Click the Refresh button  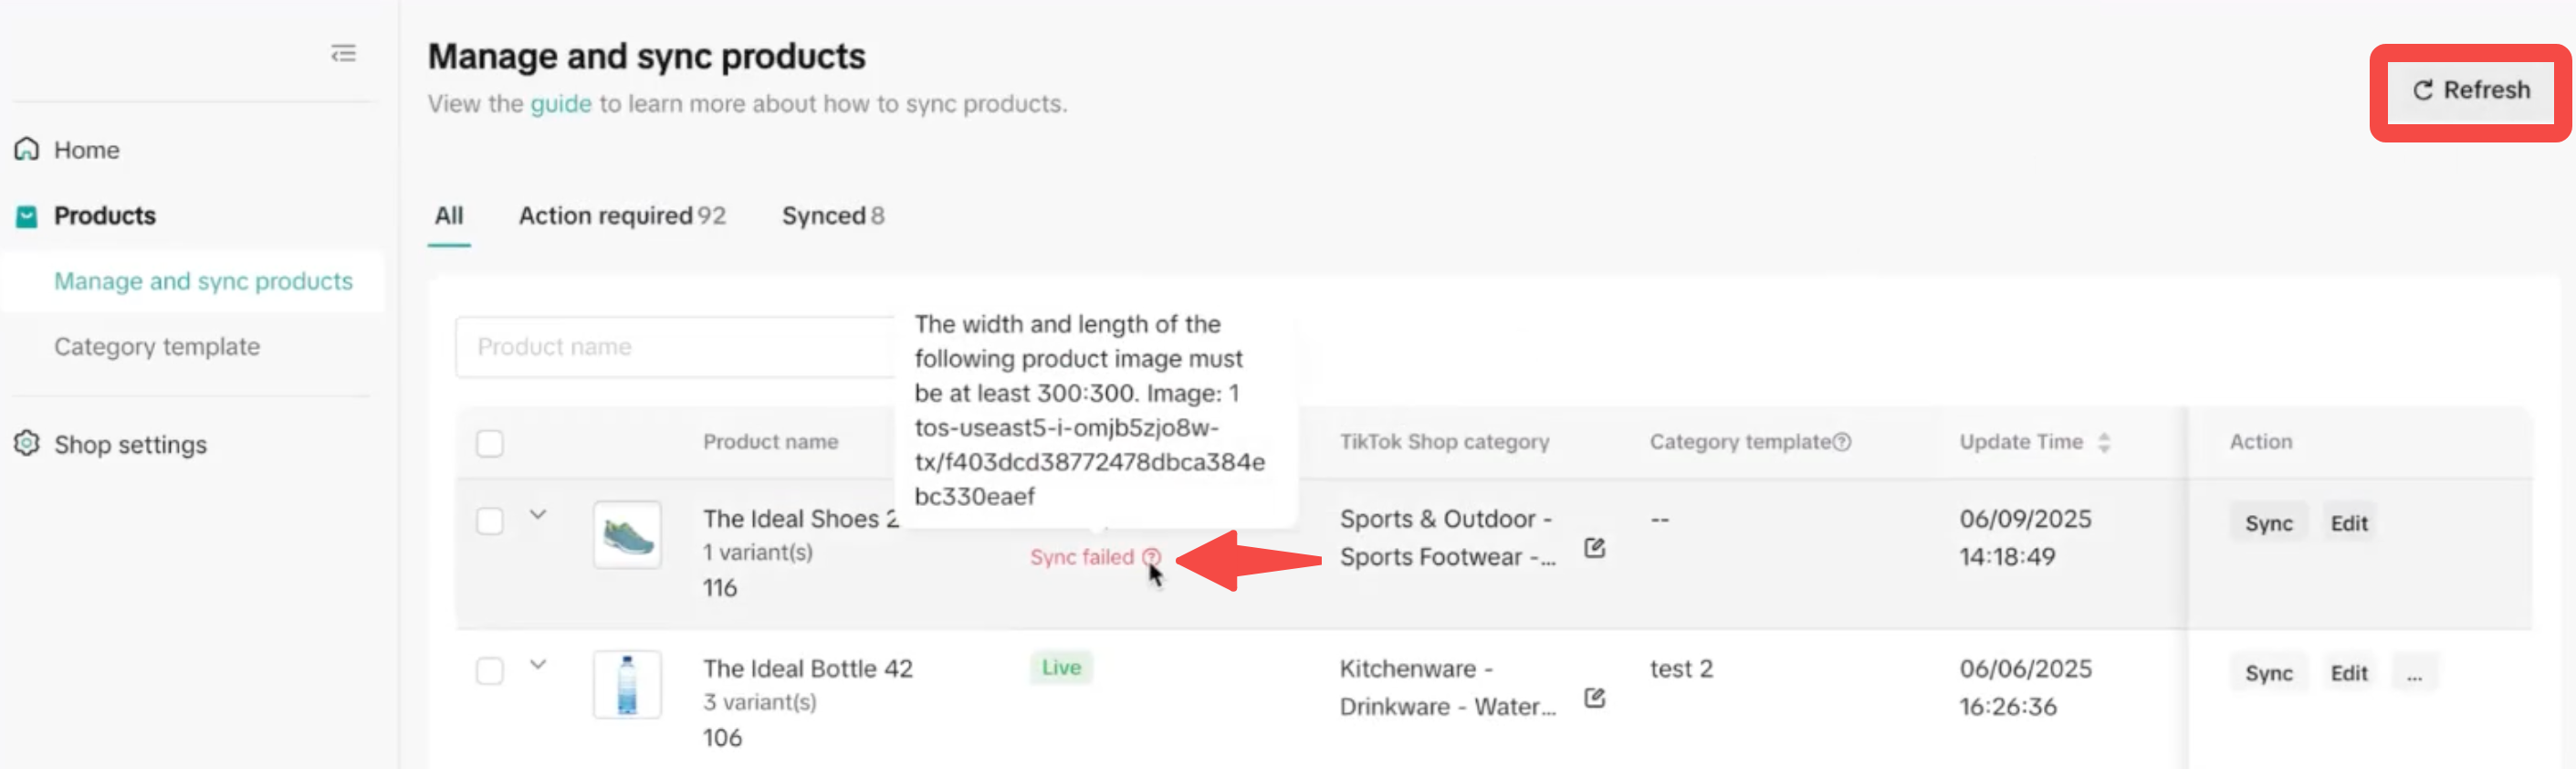tap(2471, 91)
